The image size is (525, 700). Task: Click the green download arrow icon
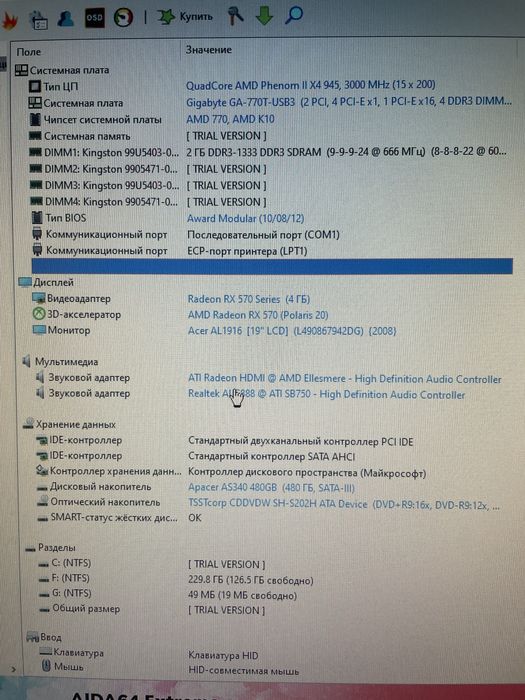click(x=264, y=16)
